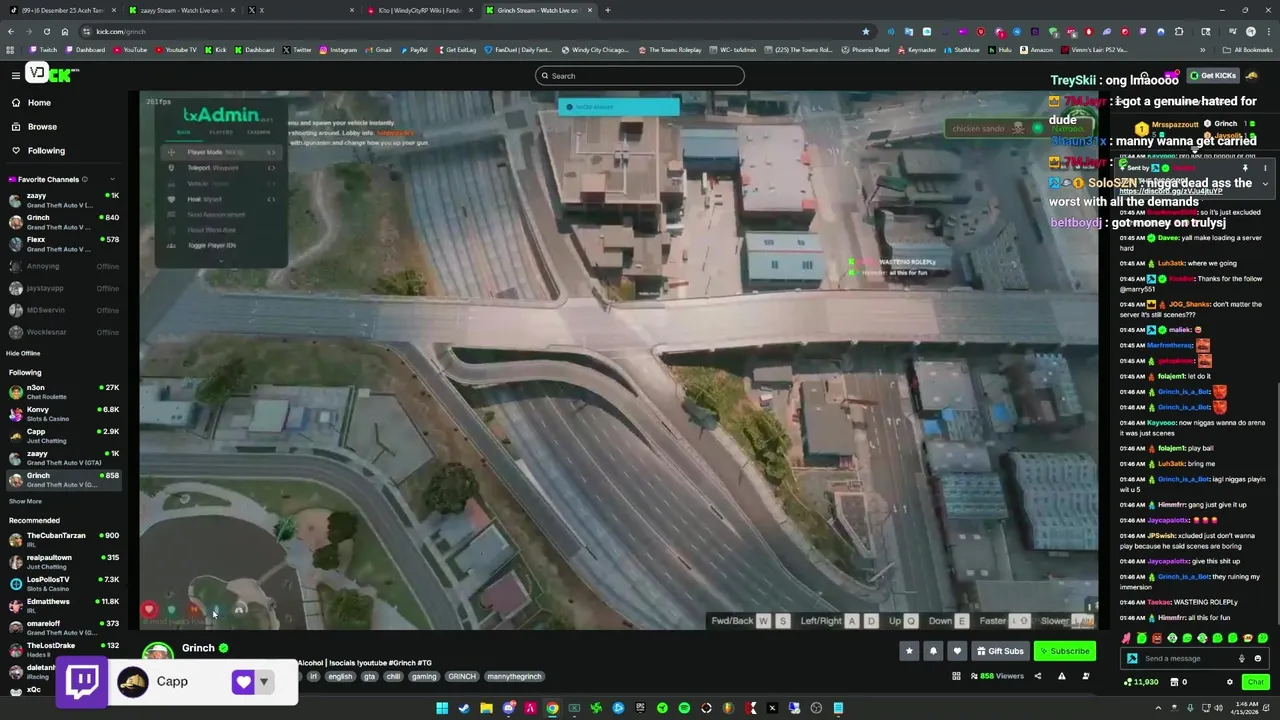
Task: Open TheCubanTarzan recommended channel
Action: point(62,540)
